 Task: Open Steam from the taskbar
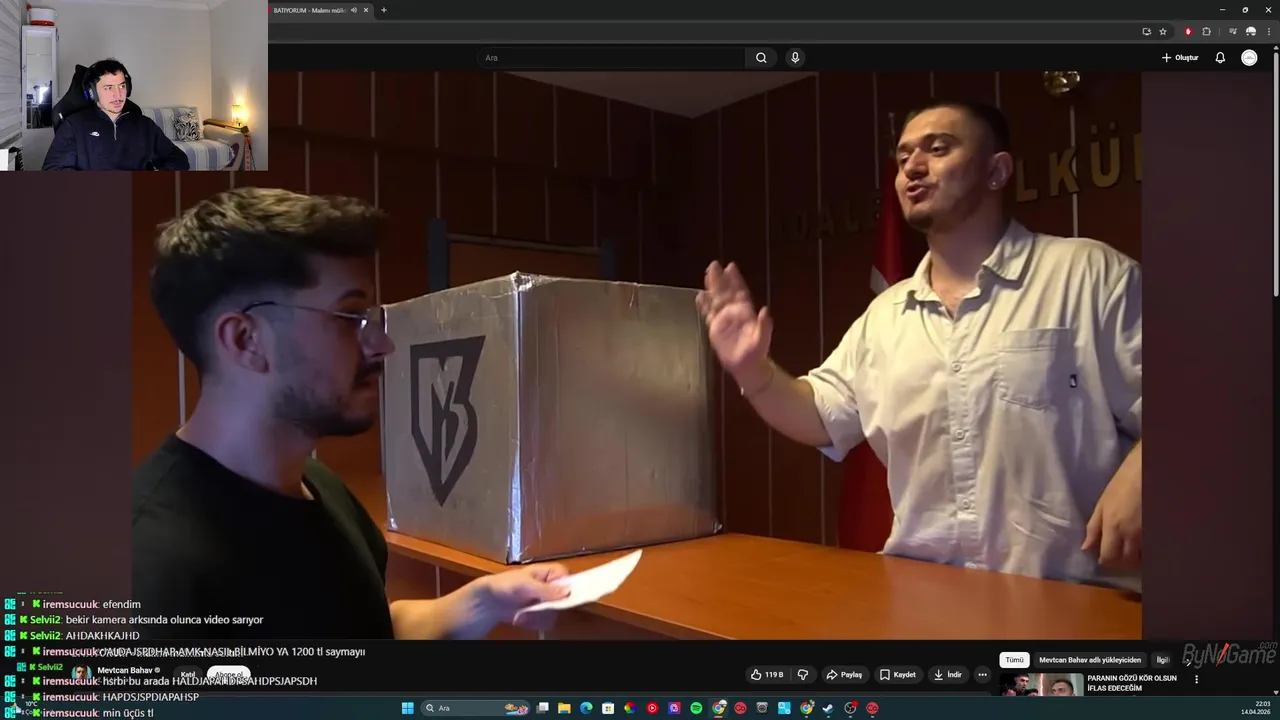828,708
